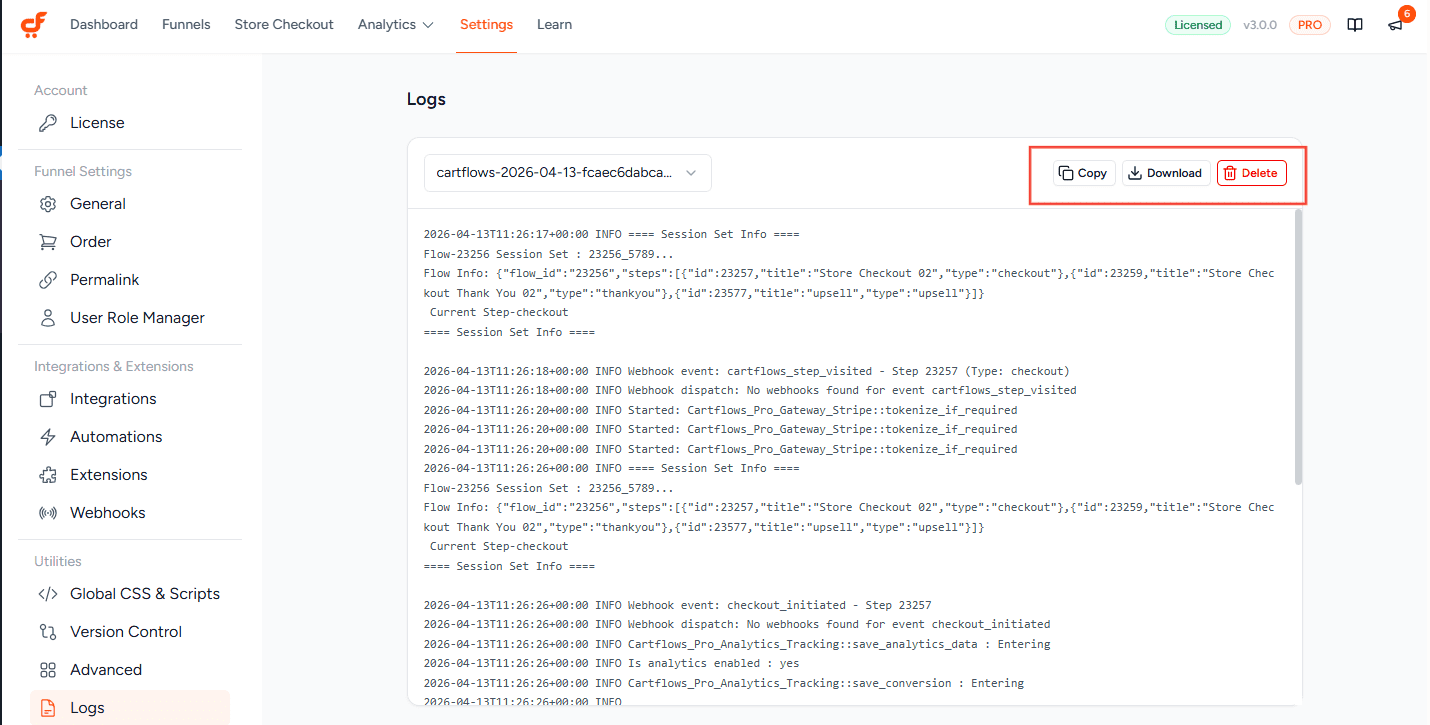Viewport: 1430px width, 725px height.
Task: Click the Global CSS & Scripts code icon
Action: click(47, 594)
